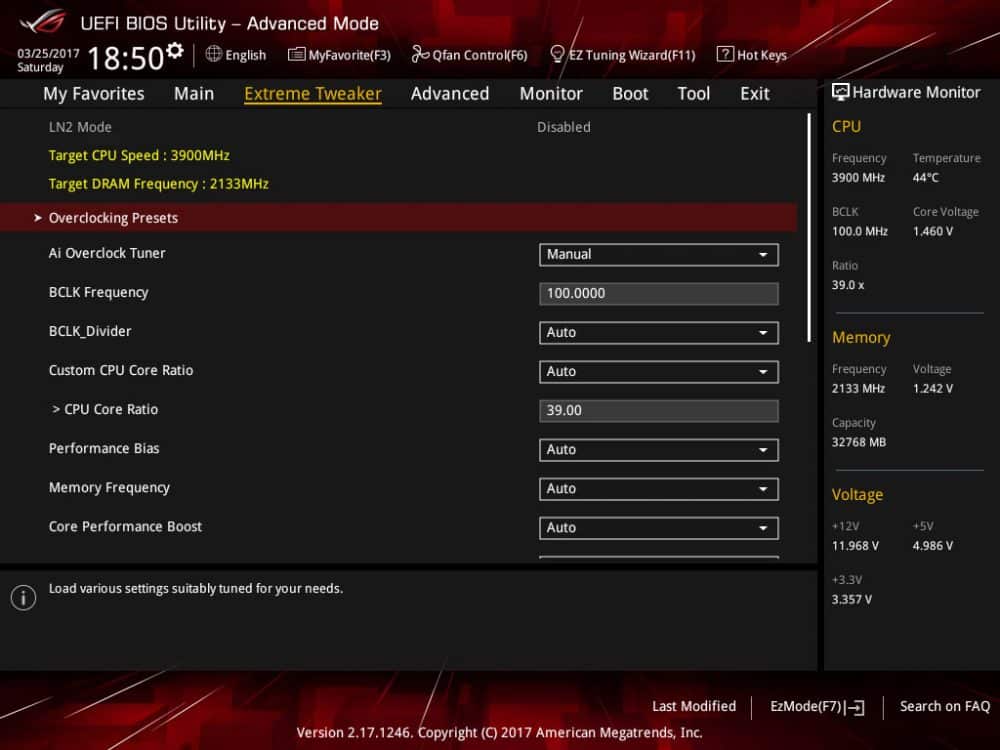
Task: Click the Core Voltage 1.460 V value
Action: [x=932, y=232]
